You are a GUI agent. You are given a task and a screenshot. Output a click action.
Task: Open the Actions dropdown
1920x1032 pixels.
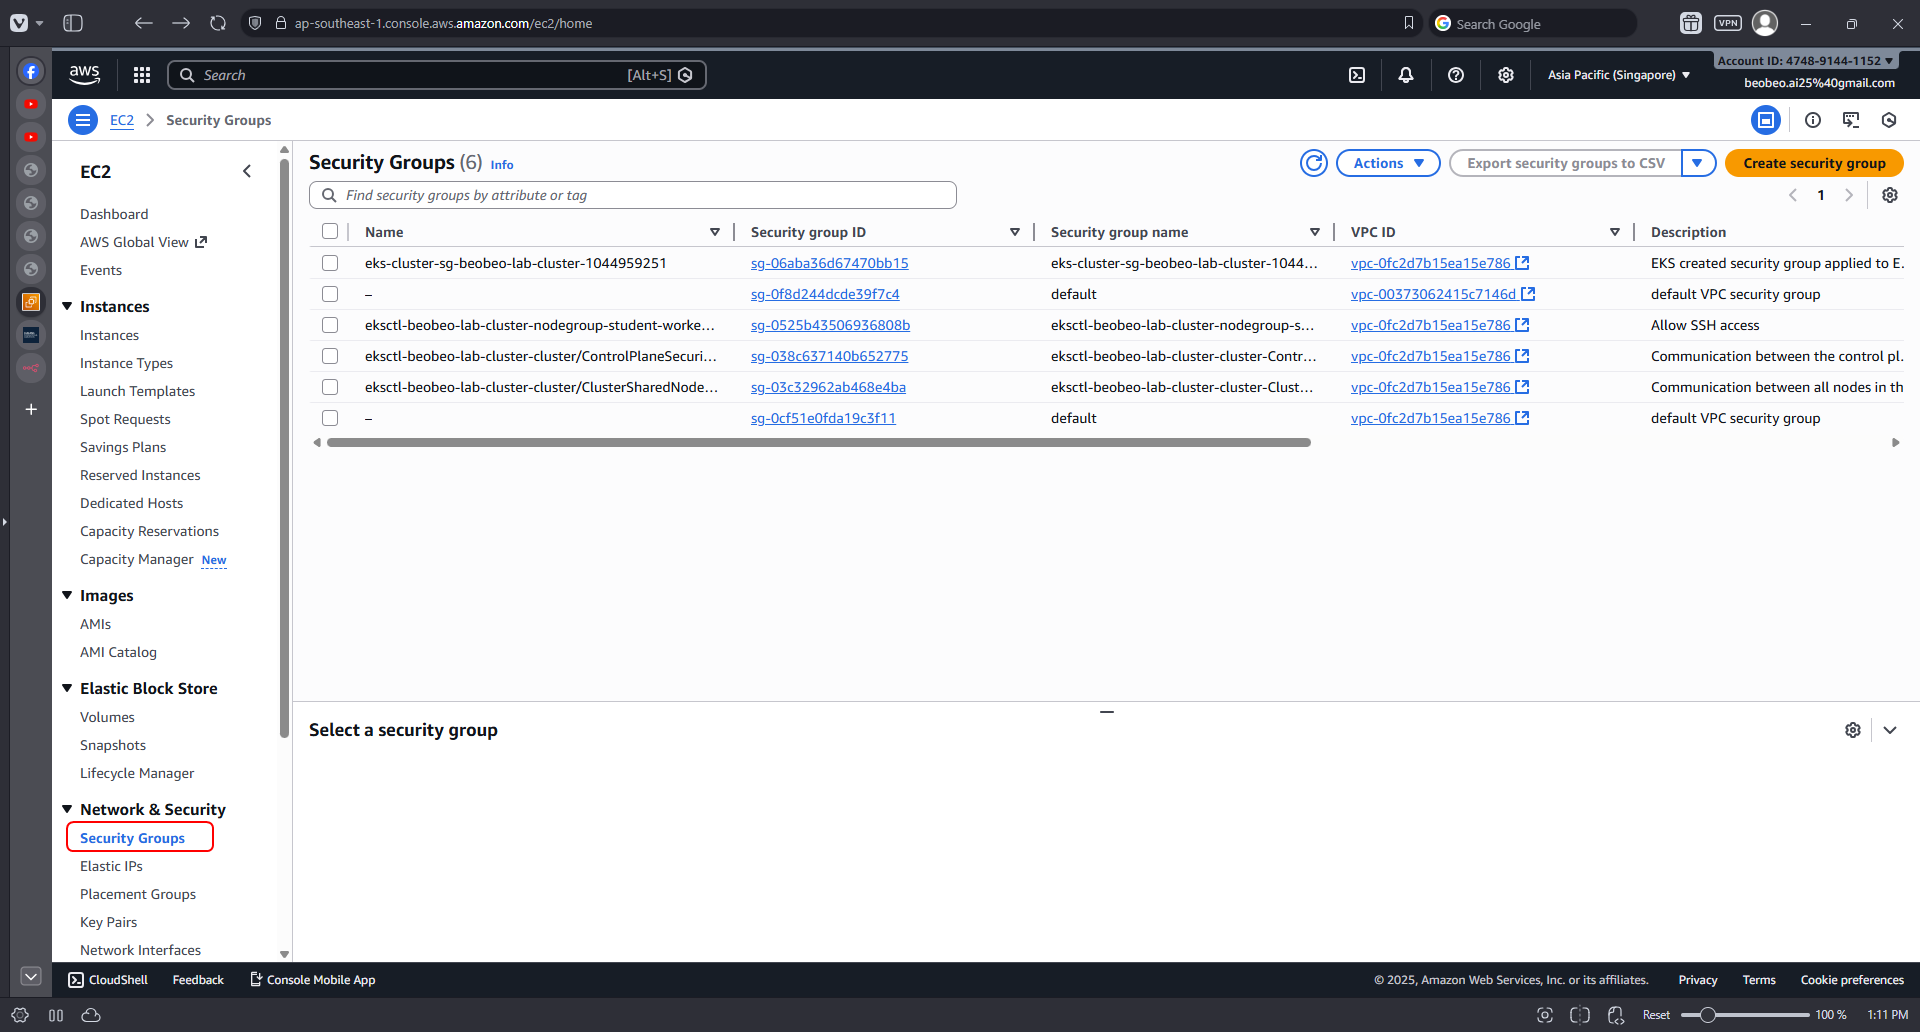1388,163
